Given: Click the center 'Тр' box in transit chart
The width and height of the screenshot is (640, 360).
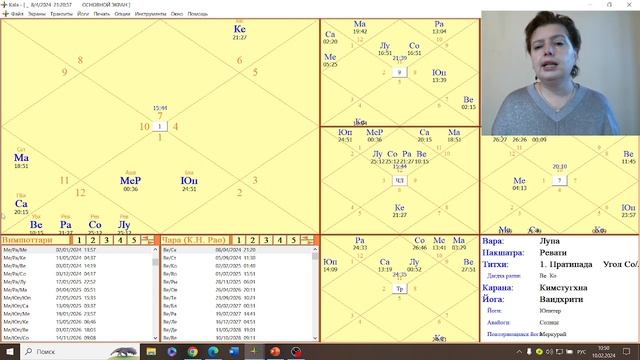Looking at the screenshot, I should point(400,289).
